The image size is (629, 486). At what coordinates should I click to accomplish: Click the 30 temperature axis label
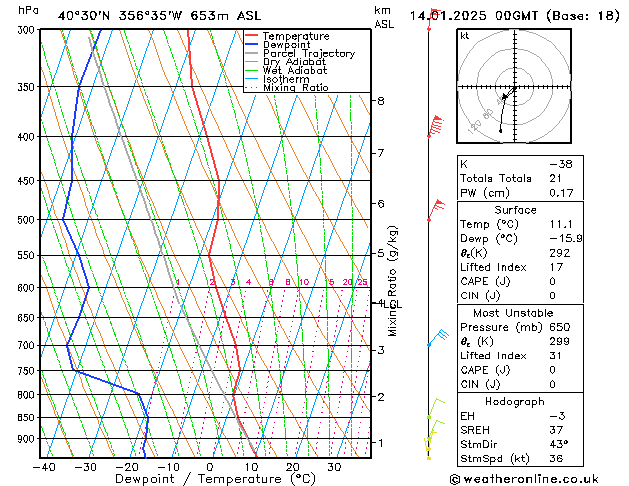pos(334,467)
